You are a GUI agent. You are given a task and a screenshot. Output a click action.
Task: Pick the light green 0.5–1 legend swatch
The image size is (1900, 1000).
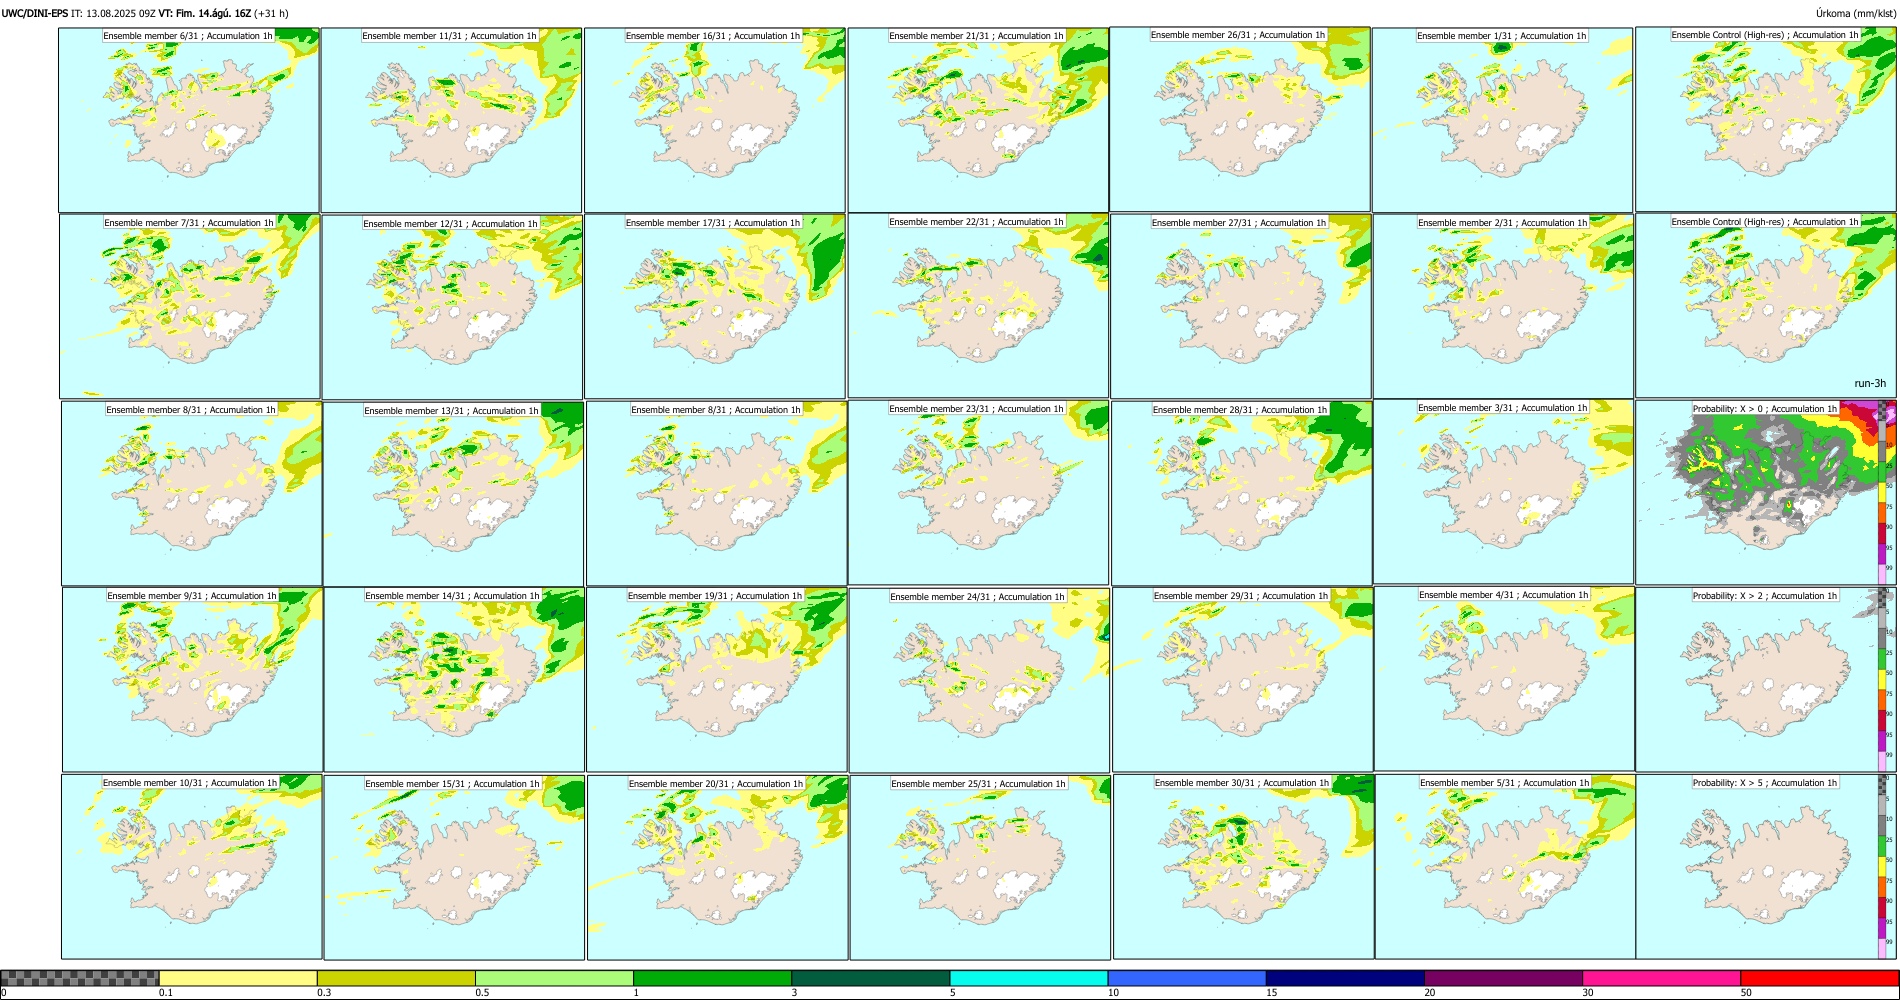(554, 978)
